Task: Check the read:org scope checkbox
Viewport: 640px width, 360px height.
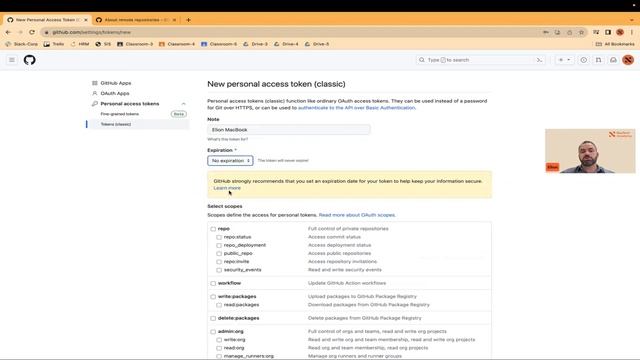Action: [x=219, y=348]
